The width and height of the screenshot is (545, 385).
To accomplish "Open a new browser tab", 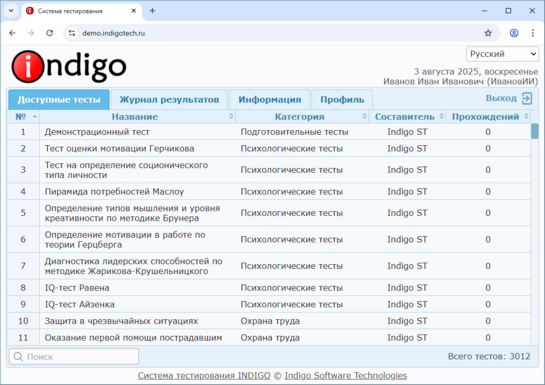I will [152, 11].
